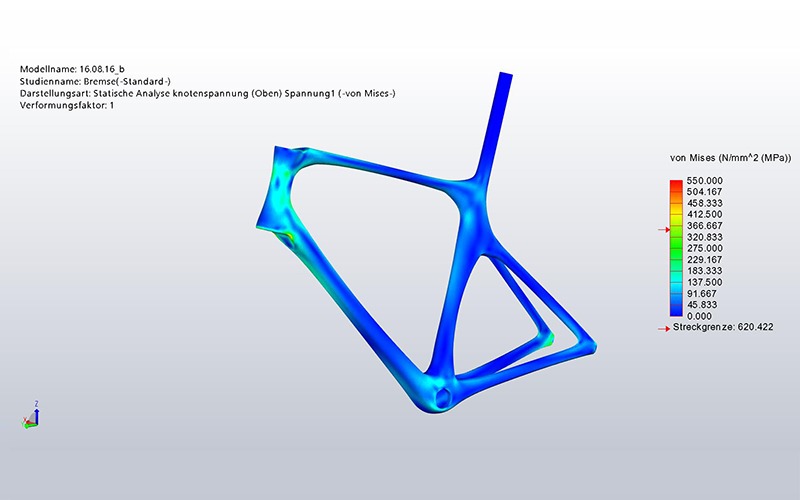Image resolution: width=800 pixels, height=500 pixels.
Task: Click the 'Verformungsfaktor: 1' text
Action: tap(67, 106)
